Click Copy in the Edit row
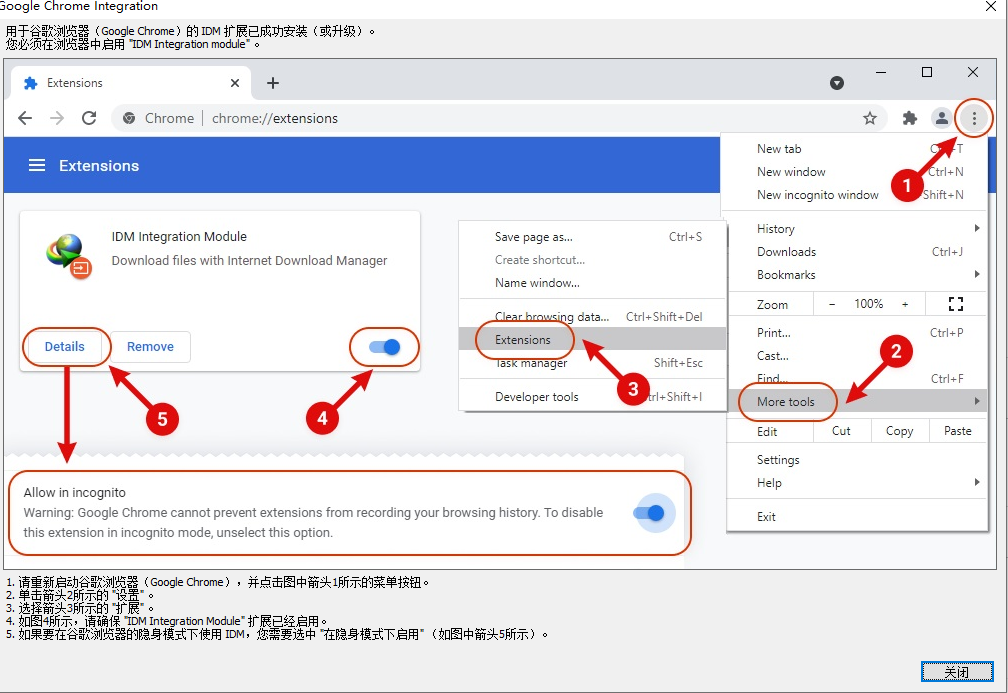The width and height of the screenshot is (1008, 693). (900, 431)
